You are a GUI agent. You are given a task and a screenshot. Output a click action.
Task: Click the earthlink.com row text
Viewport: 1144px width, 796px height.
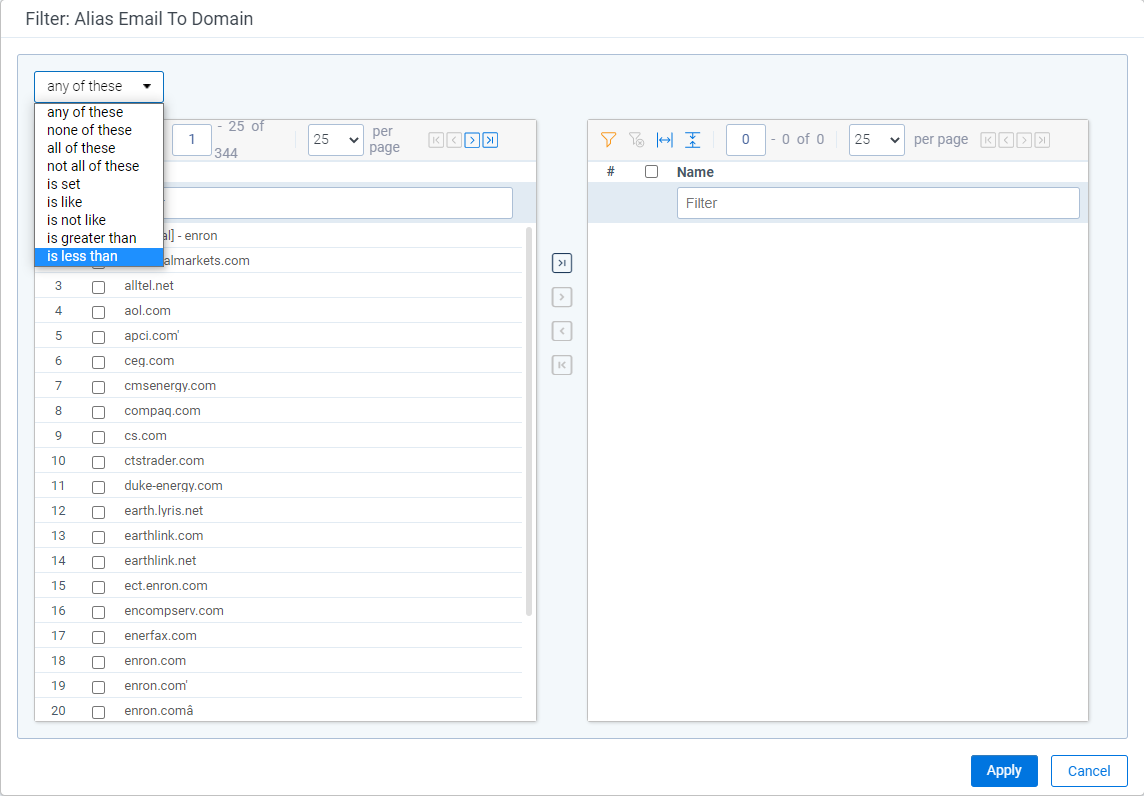(x=163, y=536)
